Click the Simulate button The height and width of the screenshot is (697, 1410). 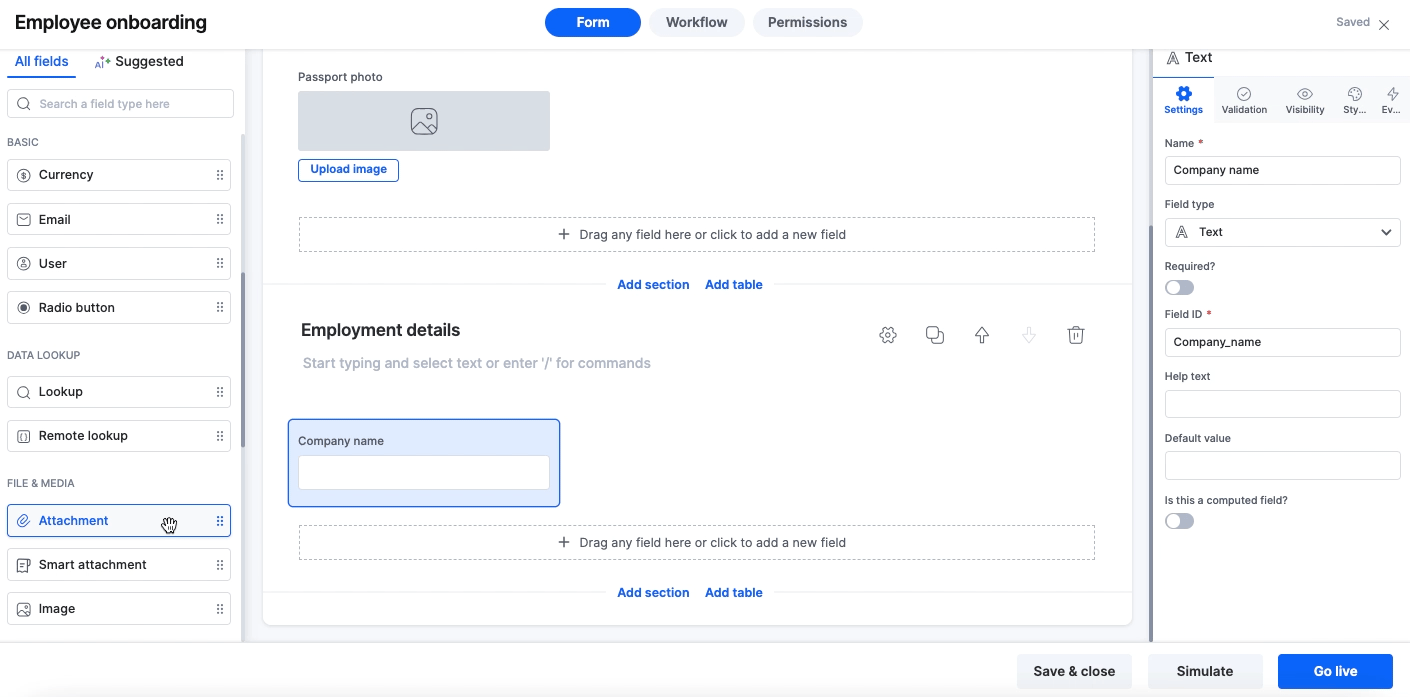click(1205, 671)
